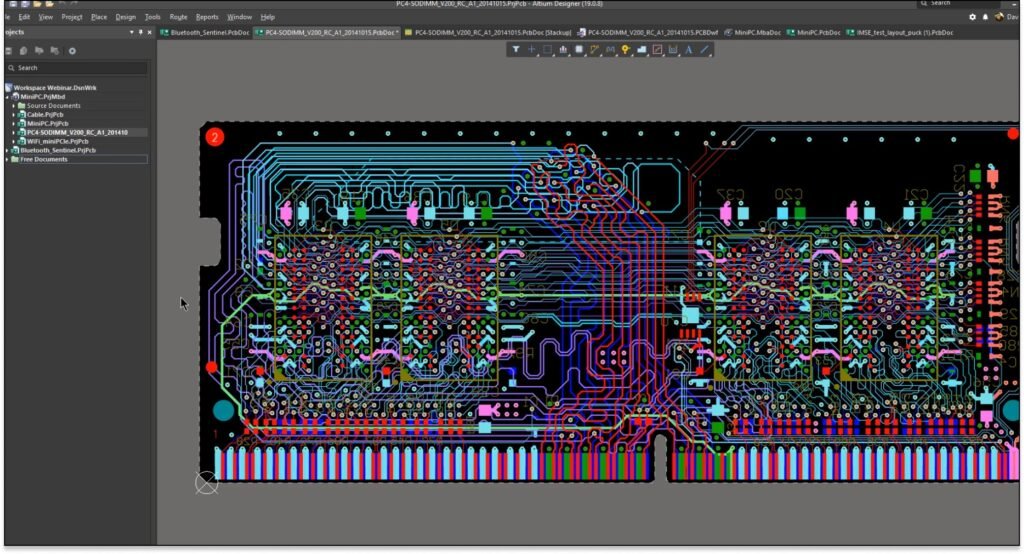This screenshot has height=554, width=1024.
Task: Select the Selection Filter tool in the active bar
Action: click(x=516, y=50)
